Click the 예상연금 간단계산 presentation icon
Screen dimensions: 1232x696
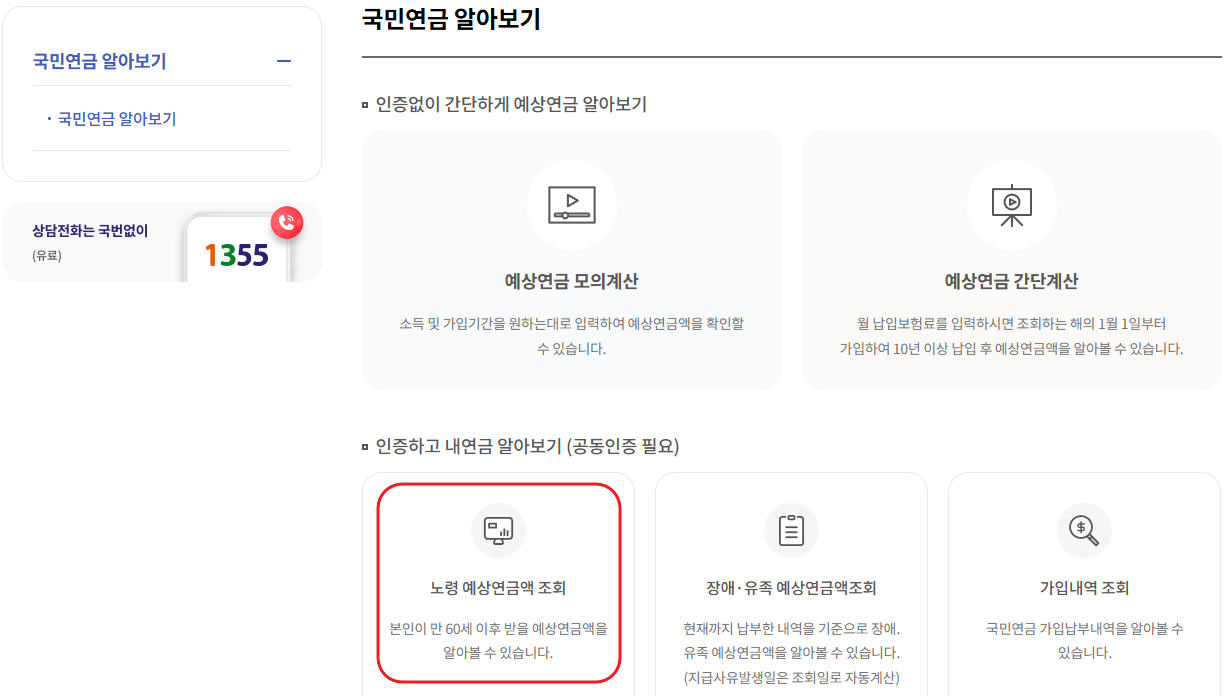click(x=1012, y=205)
